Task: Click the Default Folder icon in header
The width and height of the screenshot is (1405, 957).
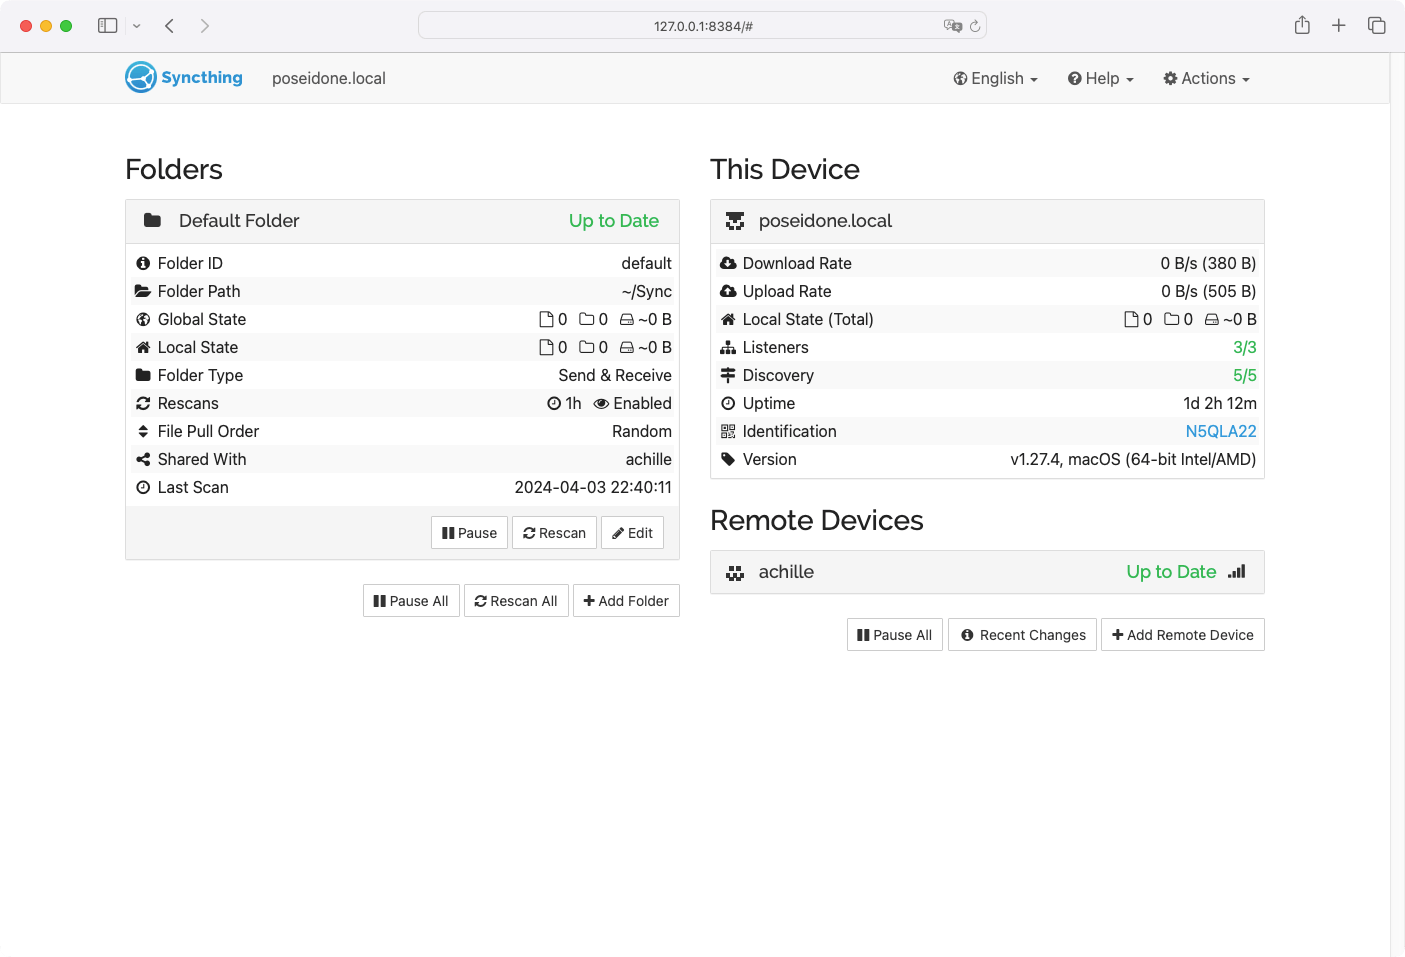Action: click(152, 221)
